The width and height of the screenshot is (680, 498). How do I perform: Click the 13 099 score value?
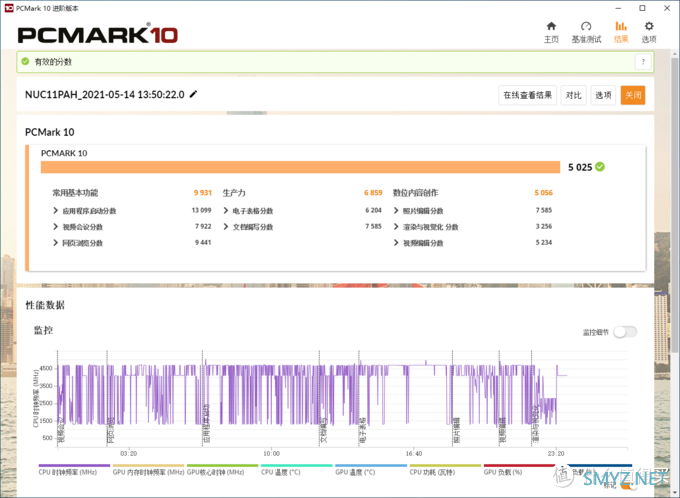tap(201, 210)
